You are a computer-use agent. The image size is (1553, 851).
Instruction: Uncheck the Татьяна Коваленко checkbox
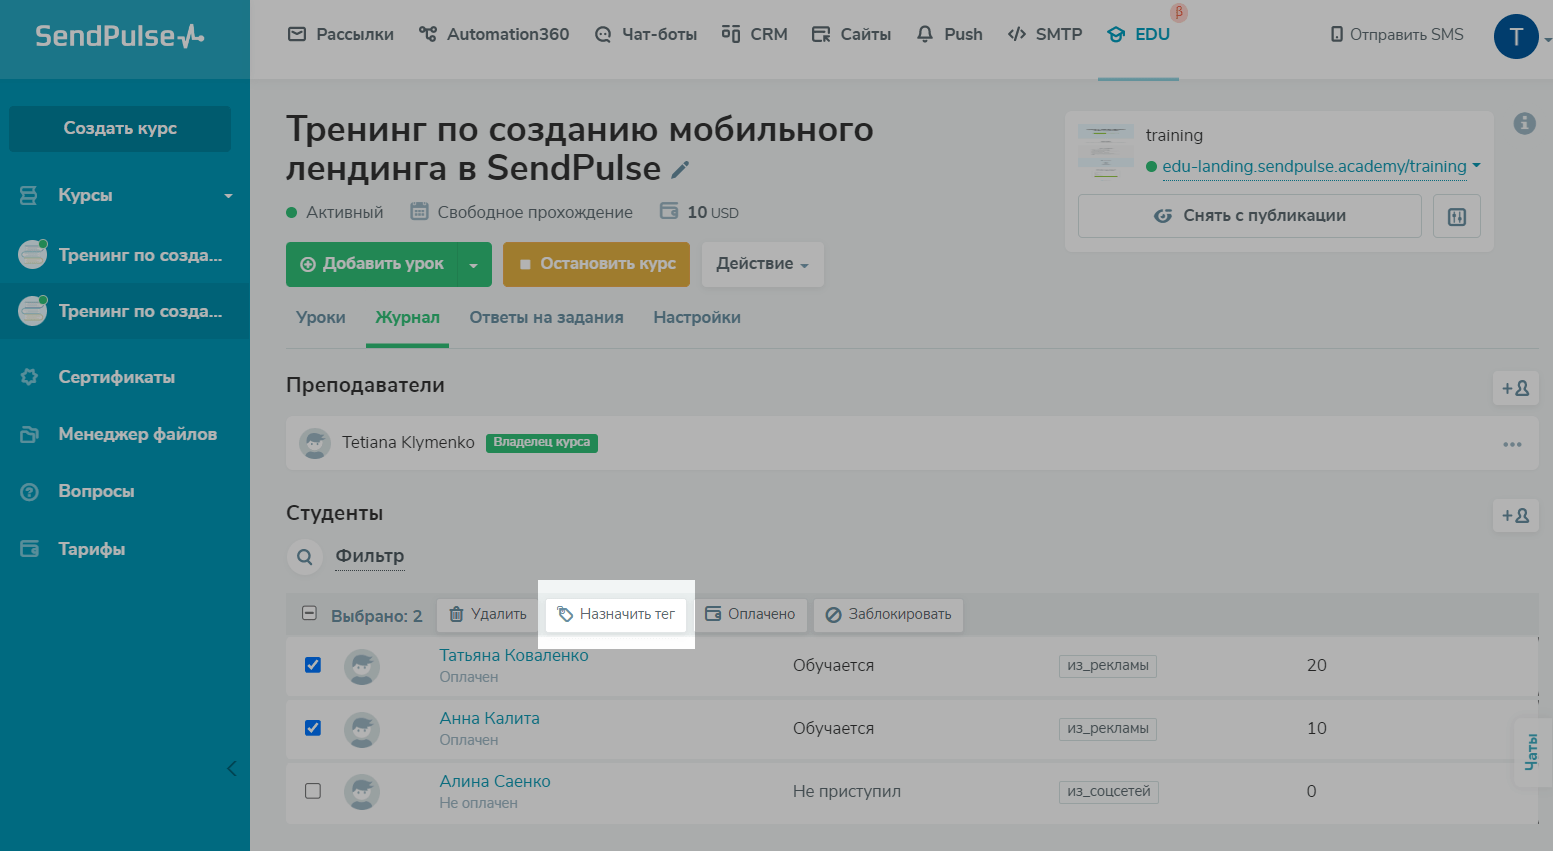[313, 665]
